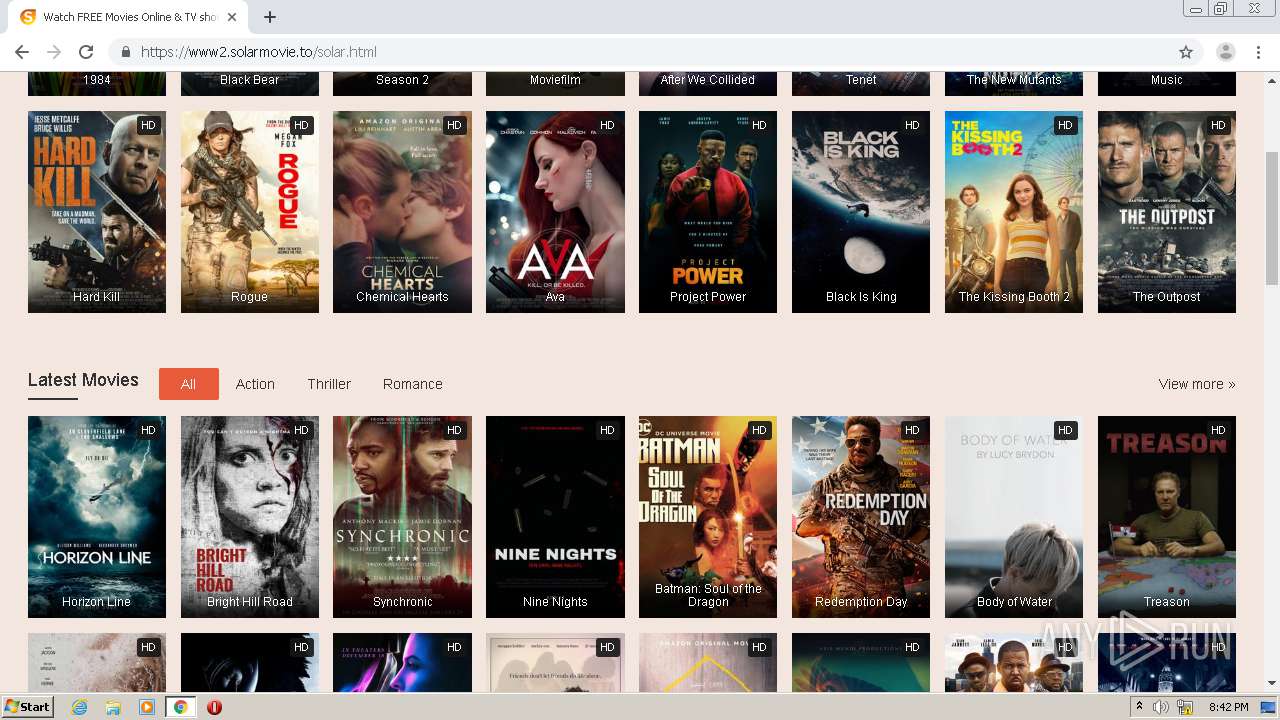Click the Tenet title link

point(861,80)
